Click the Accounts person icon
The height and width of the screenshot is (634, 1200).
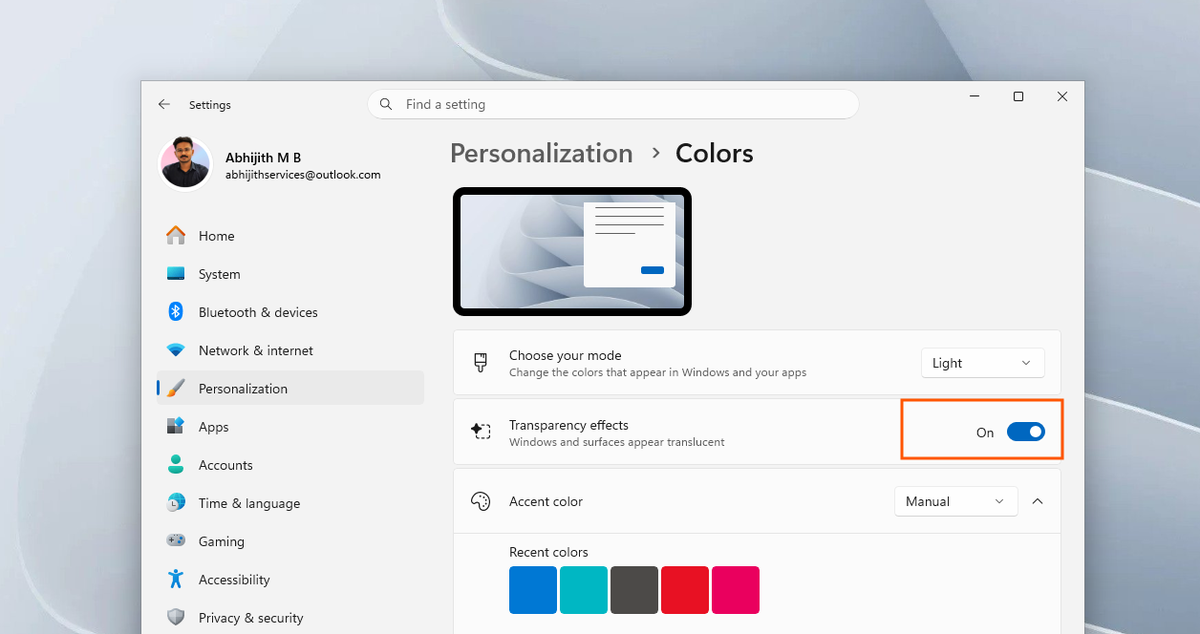(x=176, y=465)
